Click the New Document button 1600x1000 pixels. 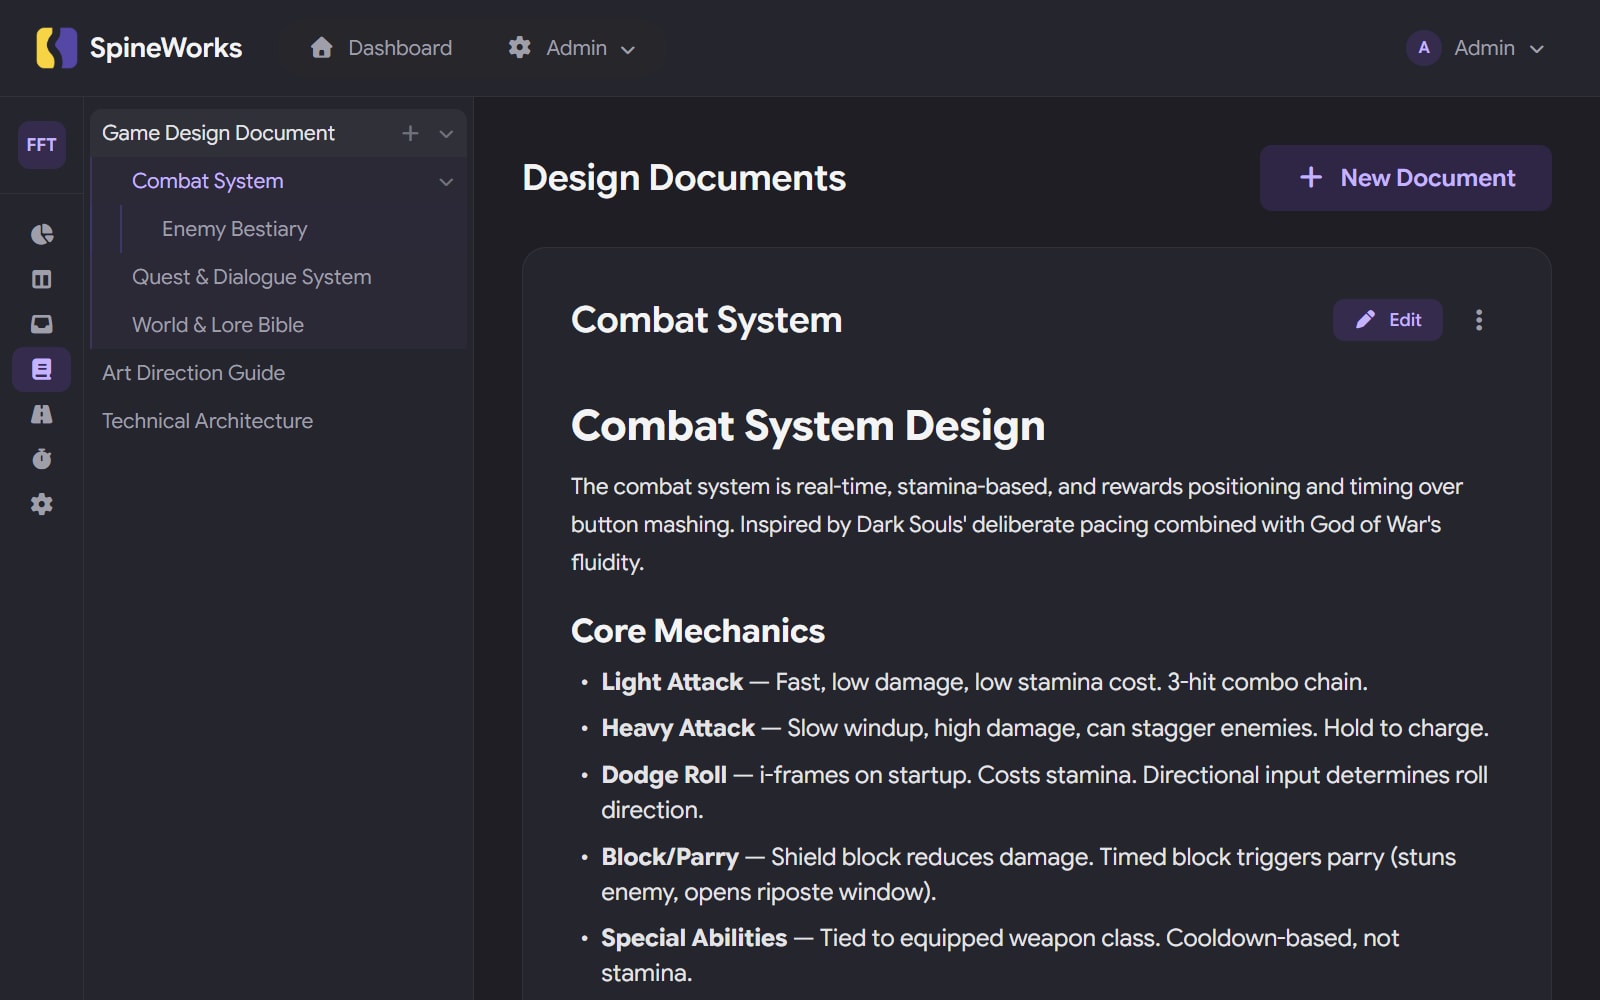[x=1405, y=178]
